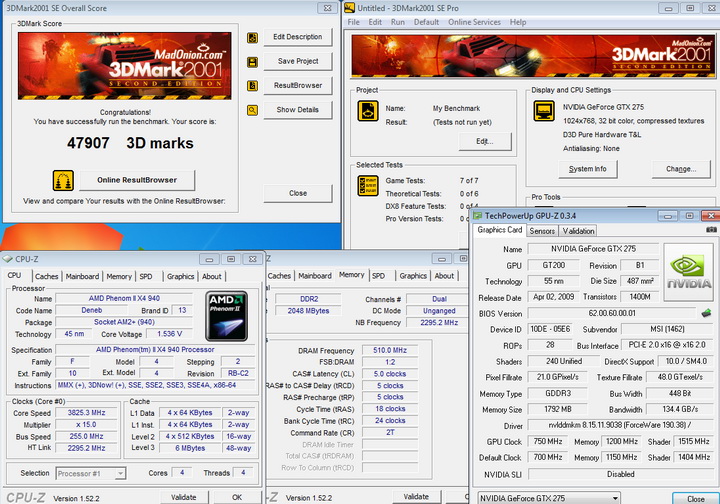This screenshot has width=720, height=504.
Task: Click the 3DMark2001 banner in main window
Action: point(534,56)
